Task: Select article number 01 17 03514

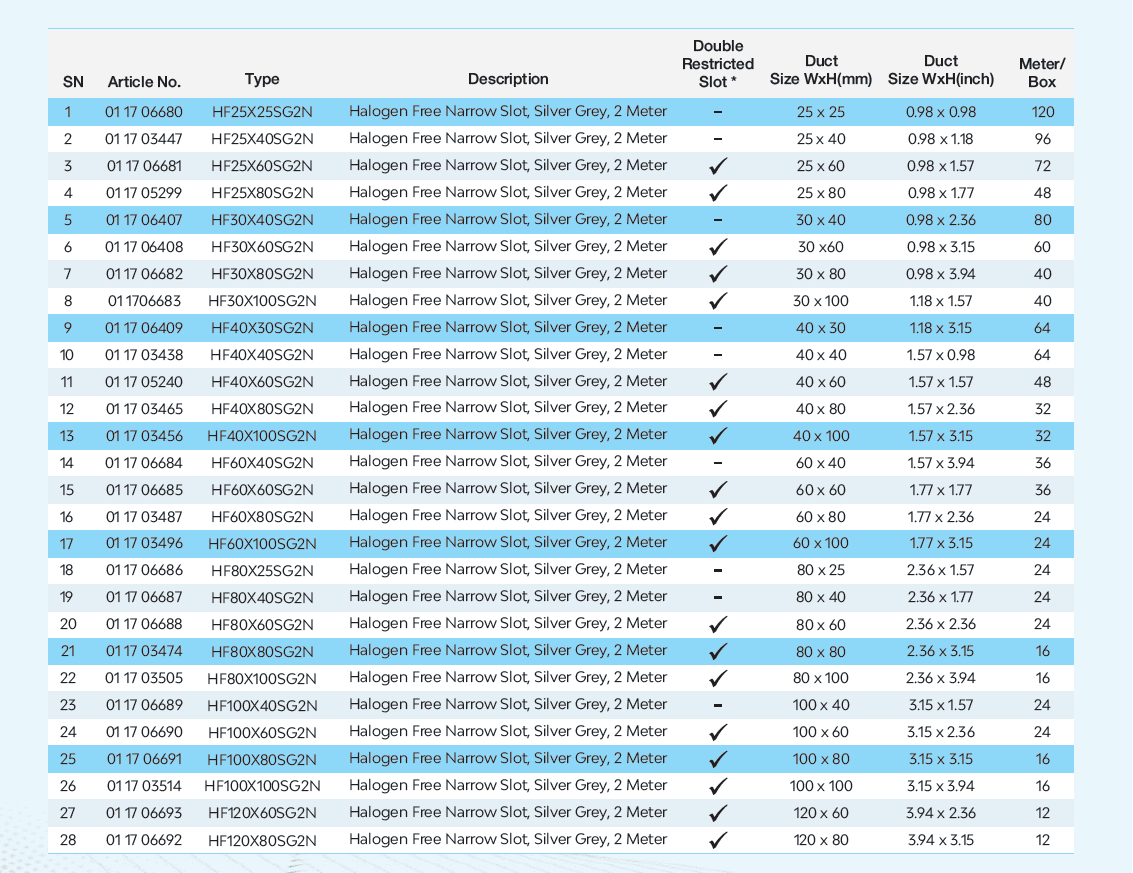Action: (x=144, y=786)
